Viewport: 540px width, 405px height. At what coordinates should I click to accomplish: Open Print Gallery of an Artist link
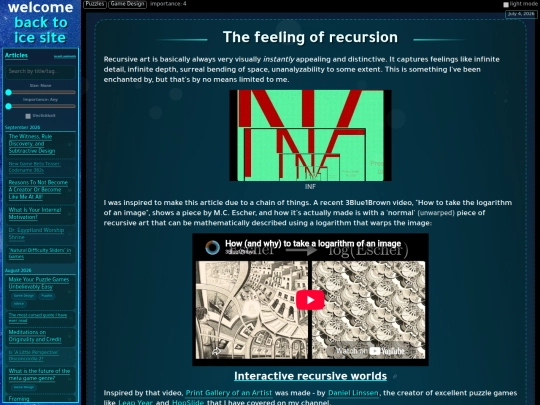point(229,393)
